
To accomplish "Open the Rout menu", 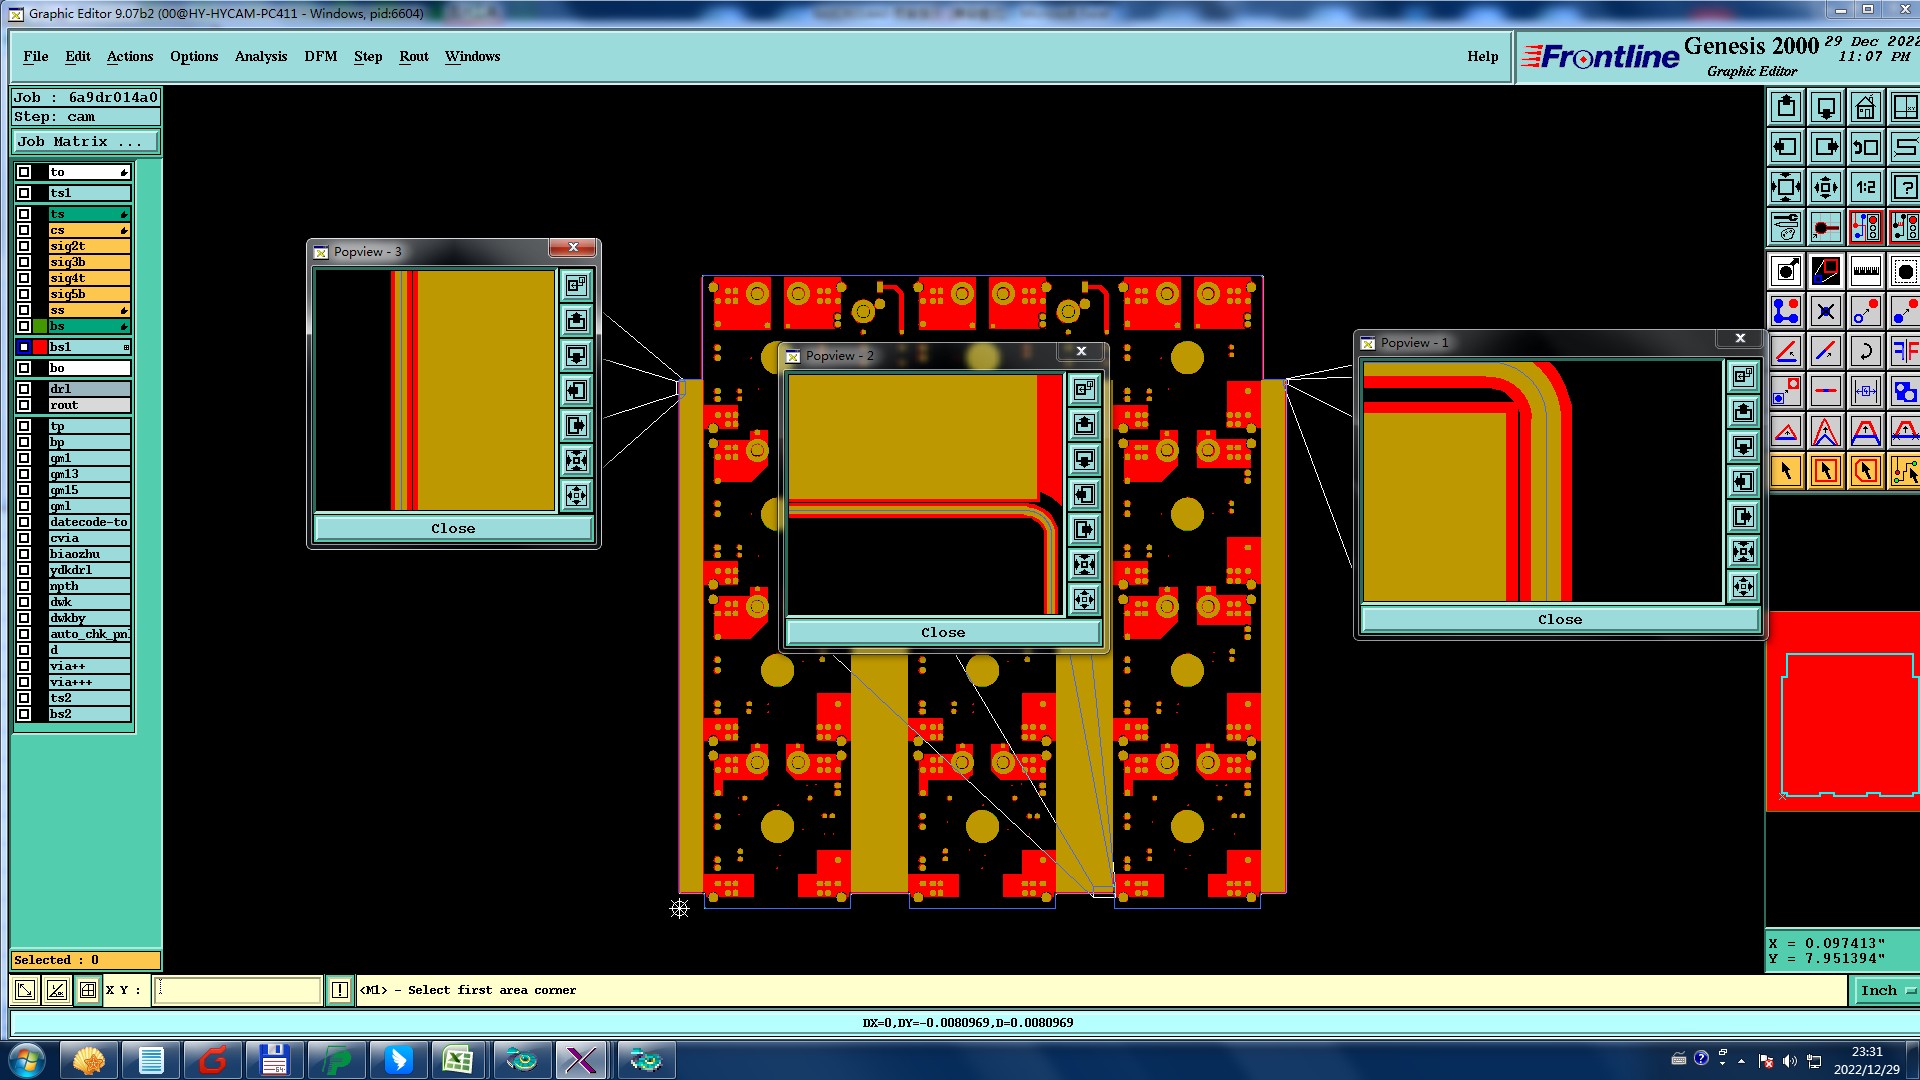I will (413, 56).
